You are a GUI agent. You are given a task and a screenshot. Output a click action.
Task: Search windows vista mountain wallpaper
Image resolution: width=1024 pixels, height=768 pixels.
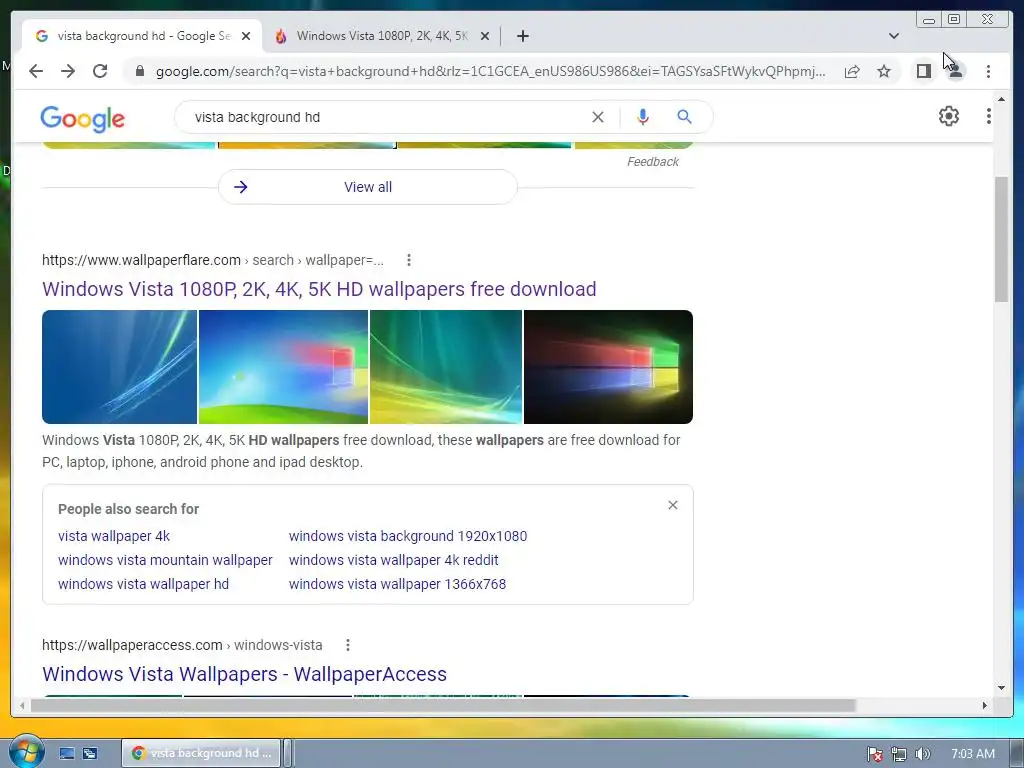165,560
